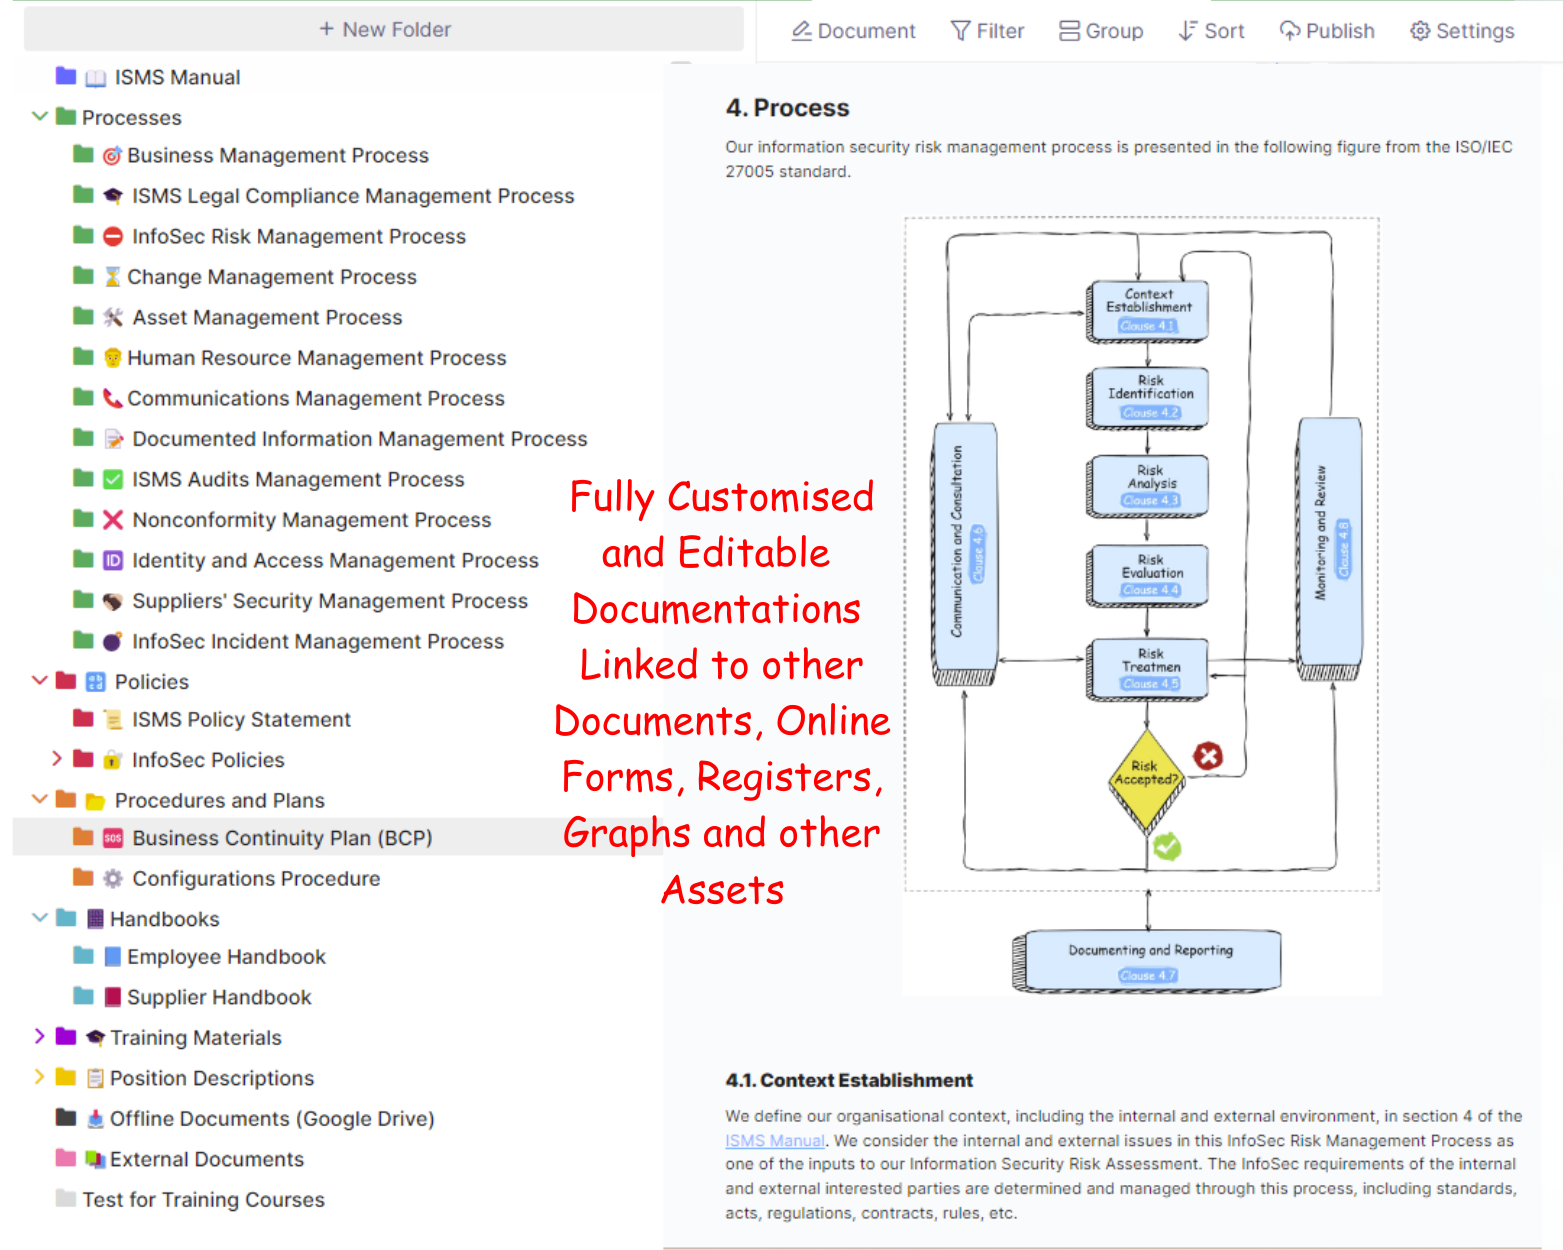Click the New Folder button

click(x=384, y=30)
